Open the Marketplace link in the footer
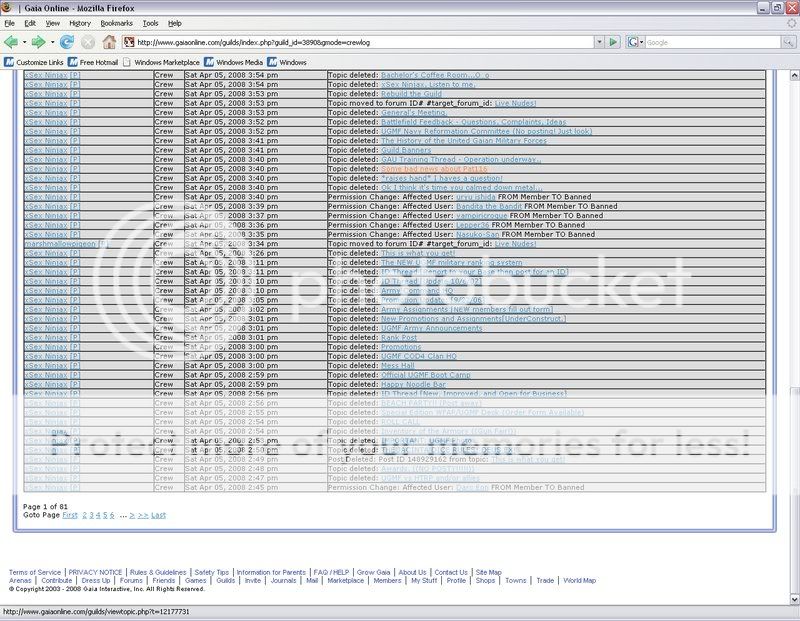800x621 pixels. pyautogui.click(x=346, y=580)
